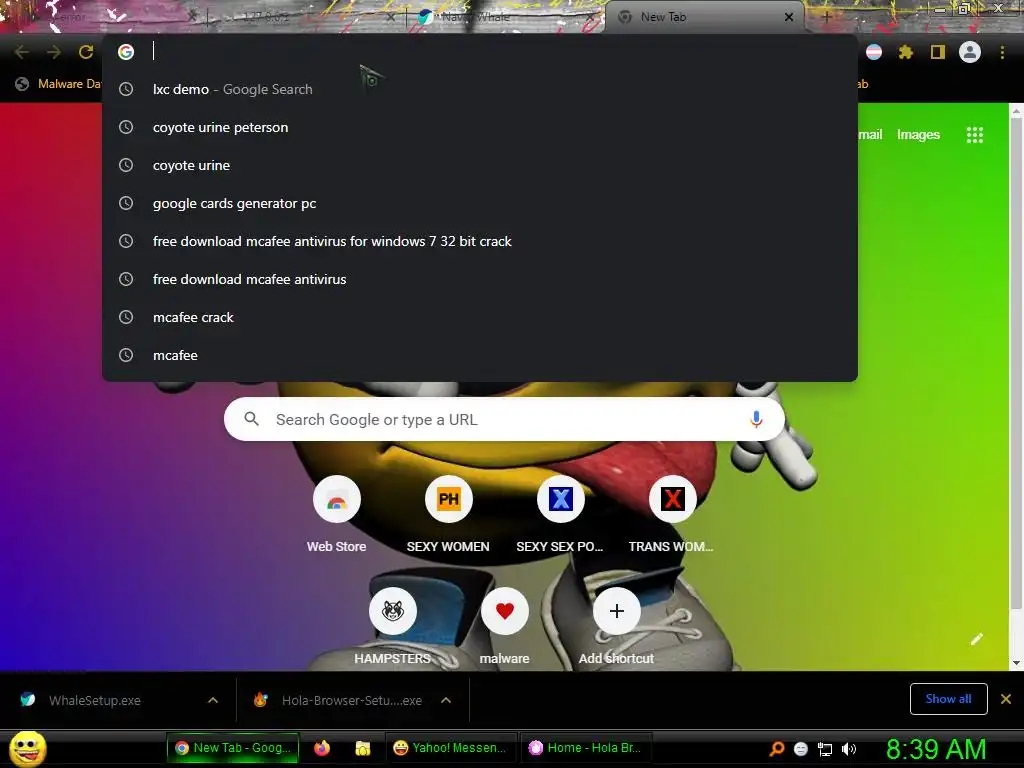Click the orange search tray icon
This screenshot has width=1024, height=768.
point(776,748)
